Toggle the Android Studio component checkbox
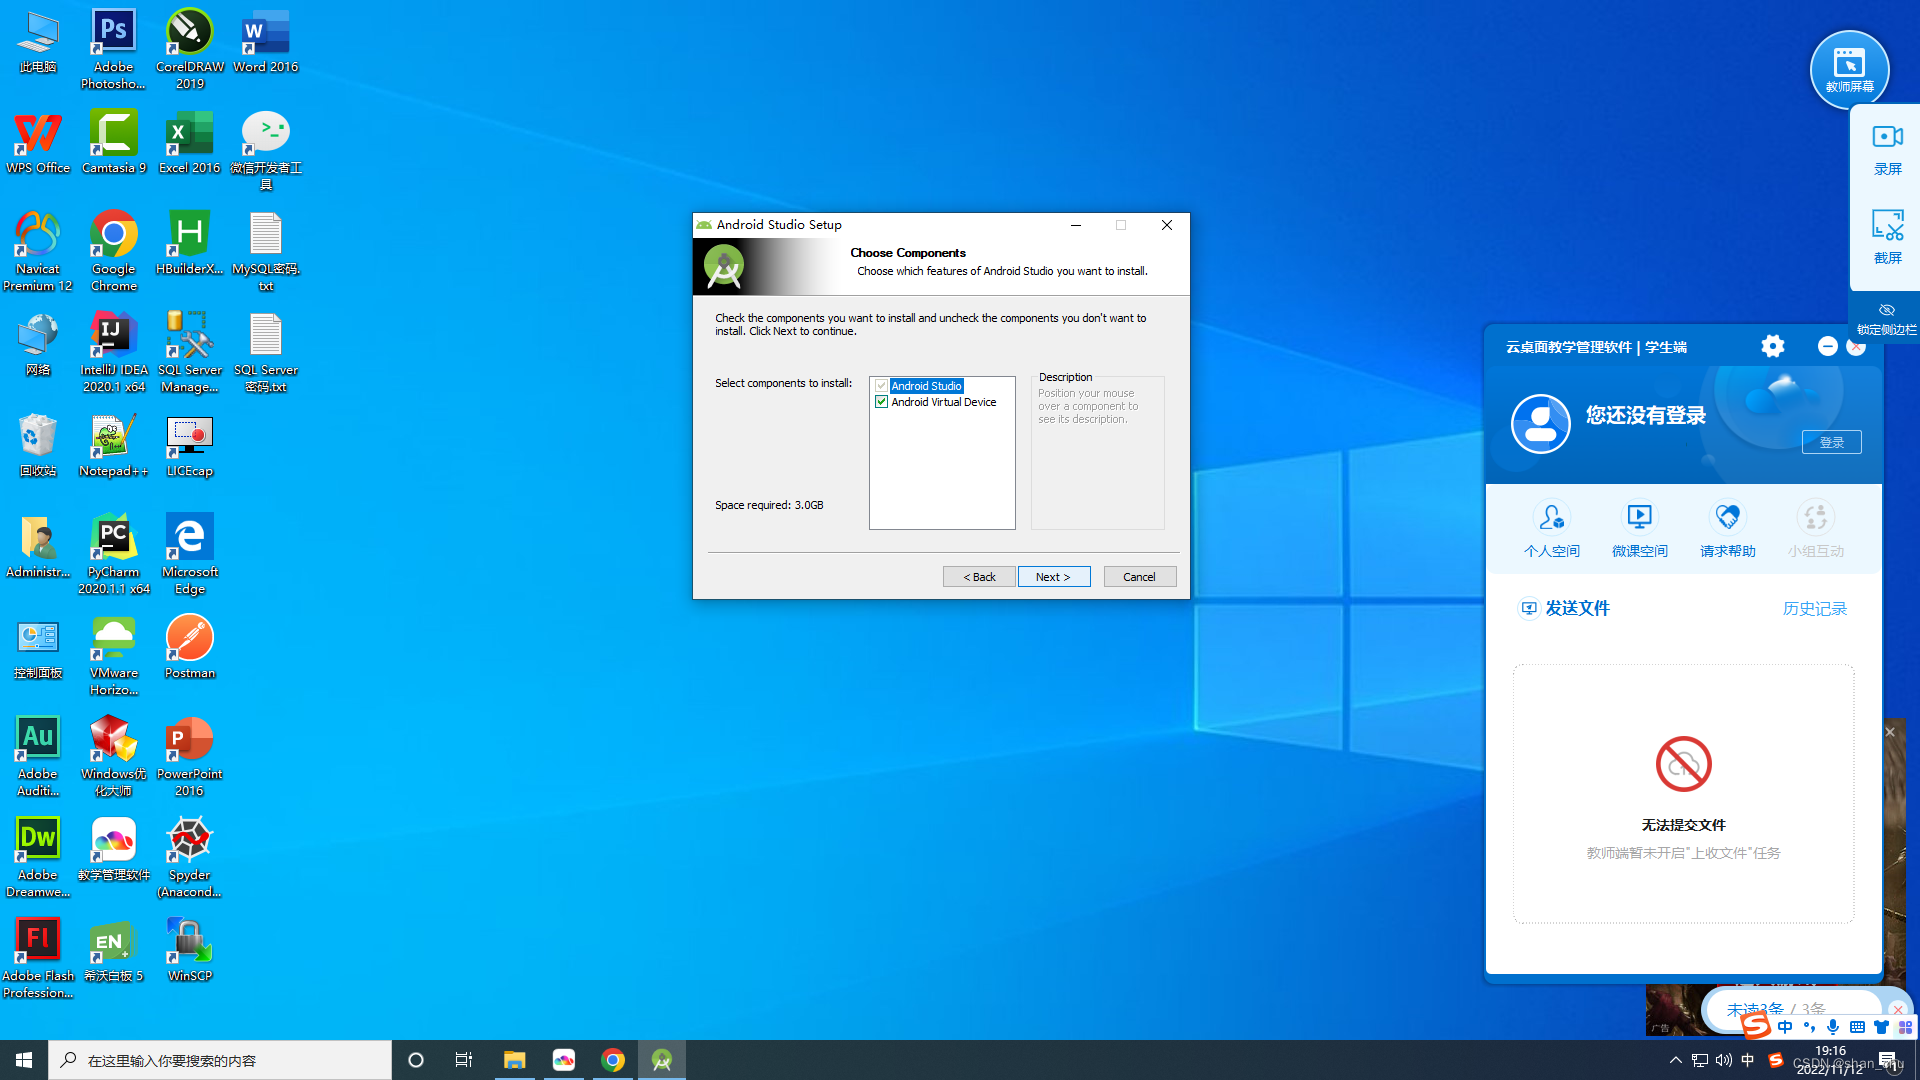 (881, 386)
